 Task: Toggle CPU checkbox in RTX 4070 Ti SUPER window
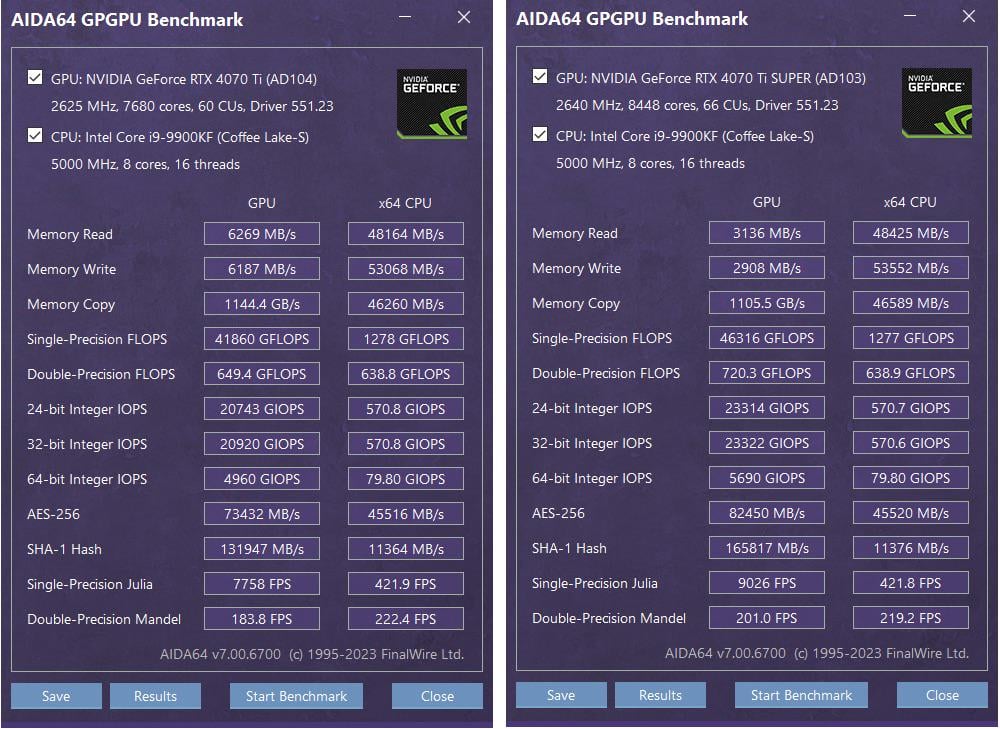click(x=540, y=134)
